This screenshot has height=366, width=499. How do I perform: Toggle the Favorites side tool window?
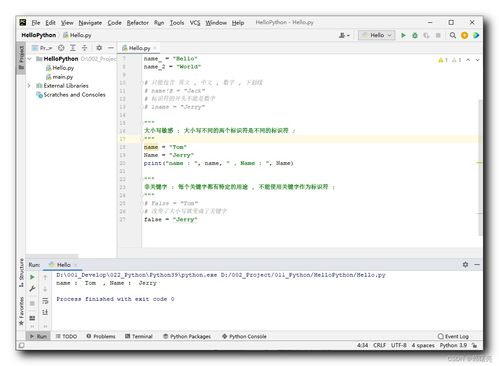[x=21, y=311]
